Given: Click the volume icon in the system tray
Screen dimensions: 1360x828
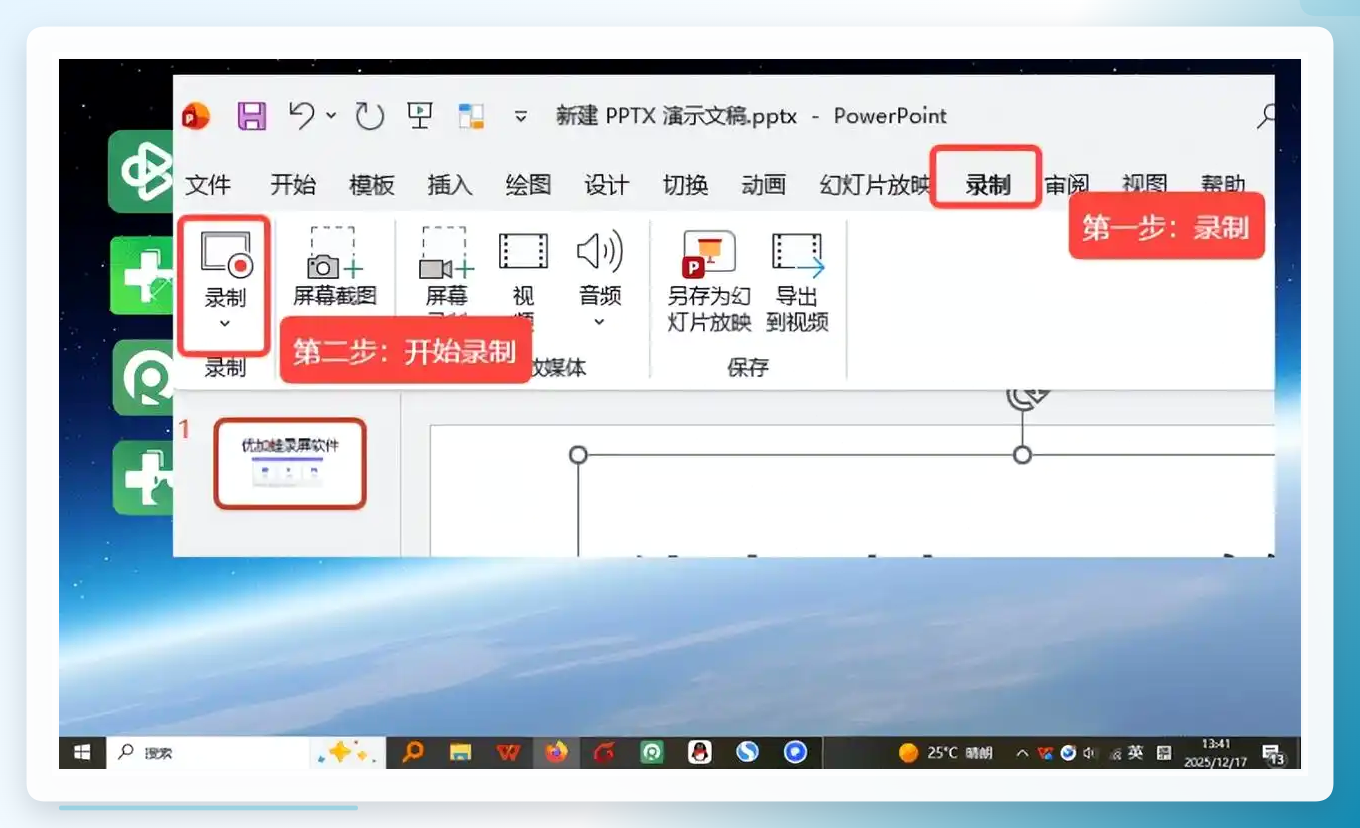Looking at the screenshot, I should [x=1091, y=753].
